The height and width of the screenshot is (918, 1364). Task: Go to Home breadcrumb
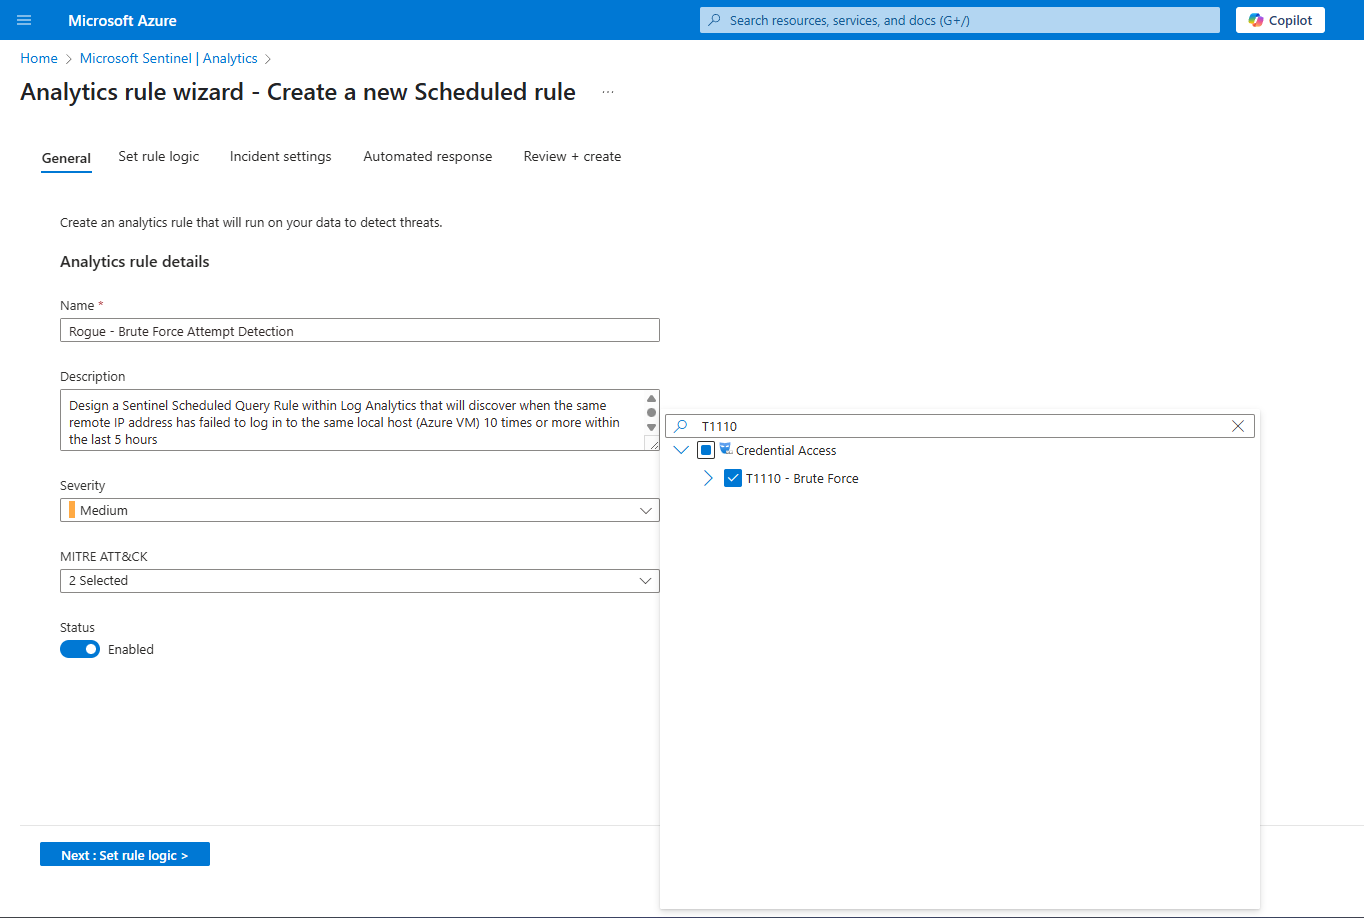coord(39,58)
